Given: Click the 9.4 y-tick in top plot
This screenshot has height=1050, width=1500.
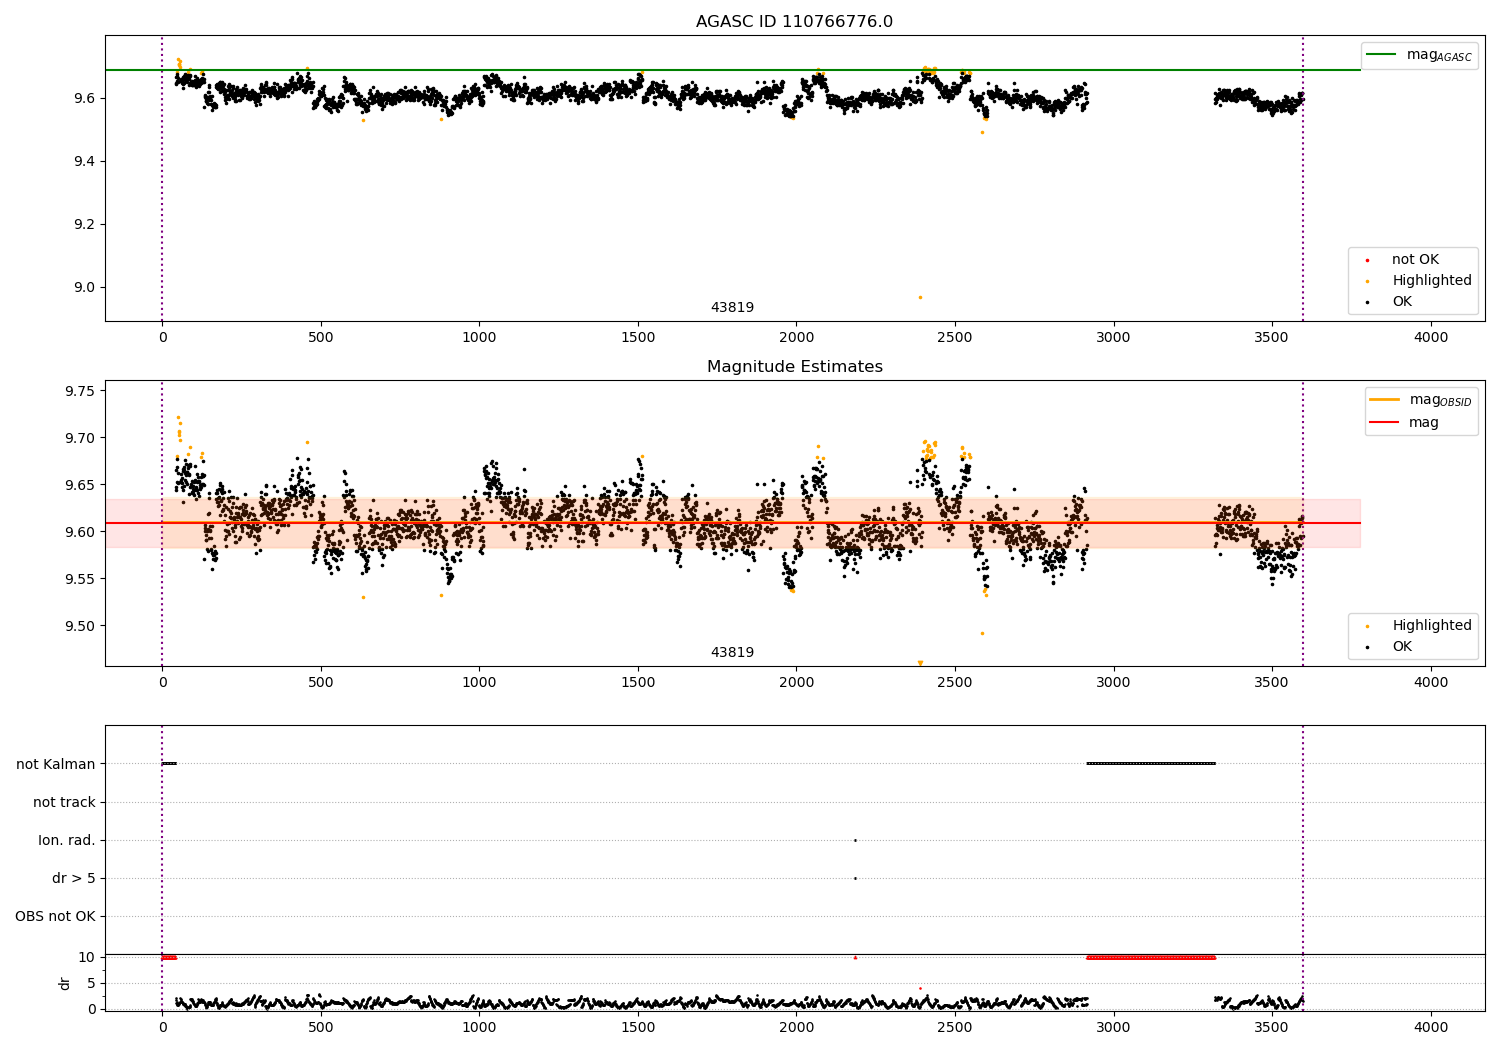Looking at the screenshot, I should click(83, 162).
